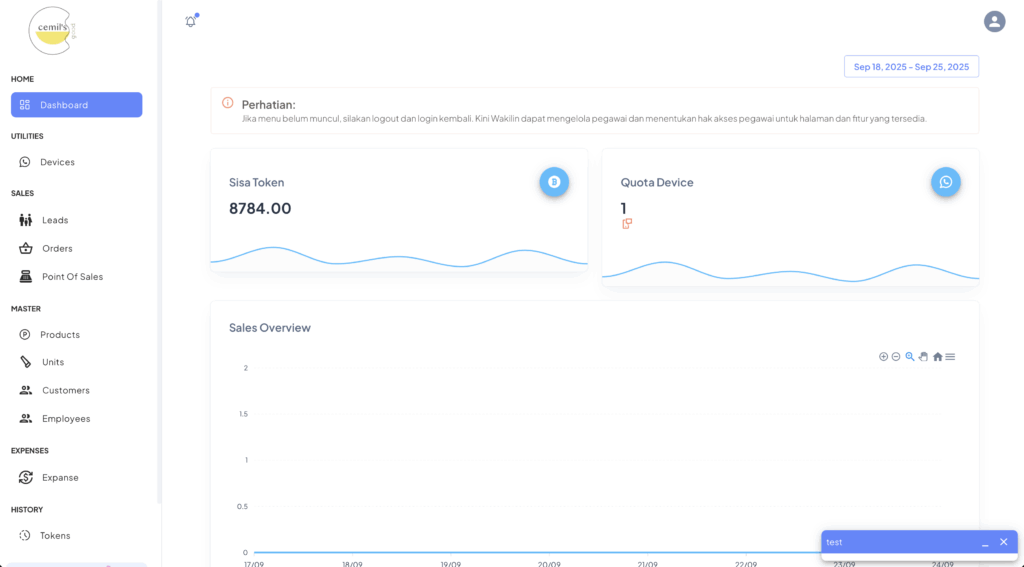Select Dashboard in the sidebar
This screenshot has height=567, width=1024.
[76, 105]
